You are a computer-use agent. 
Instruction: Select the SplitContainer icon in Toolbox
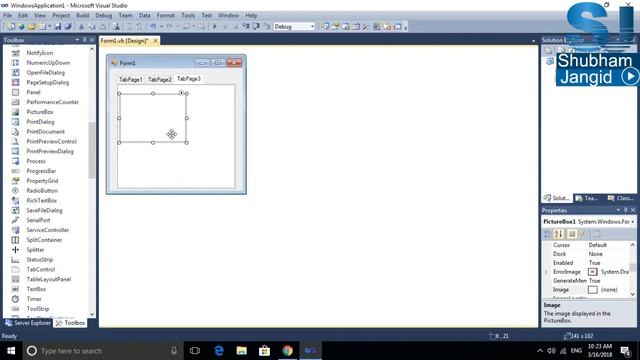(x=16, y=240)
